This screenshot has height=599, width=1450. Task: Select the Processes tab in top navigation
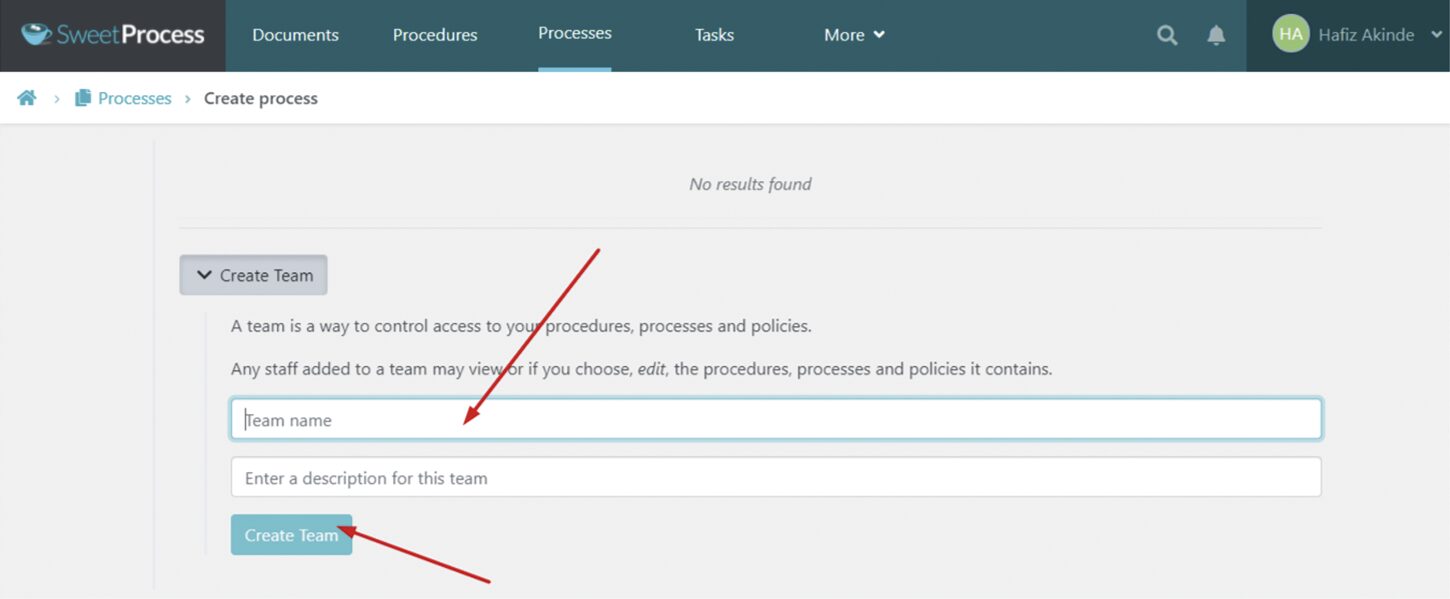pyautogui.click(x=575, y=34)
